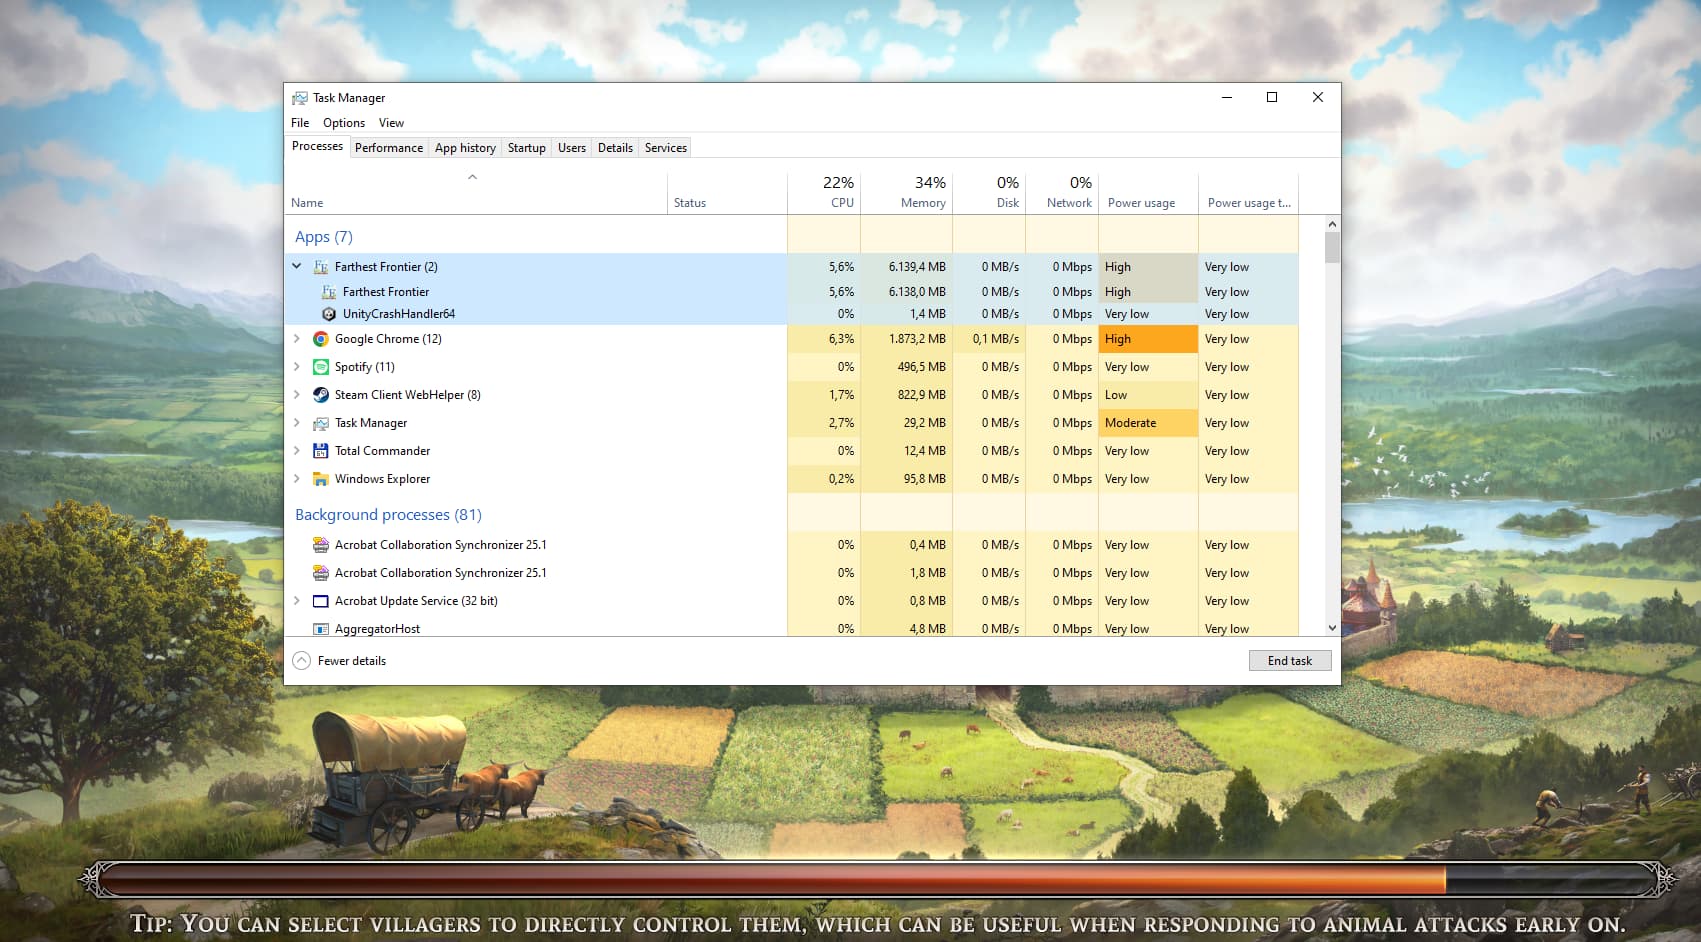This screenshot has height=942, width=1701.
Task: Open the Options menu
Action: (343, 123)
